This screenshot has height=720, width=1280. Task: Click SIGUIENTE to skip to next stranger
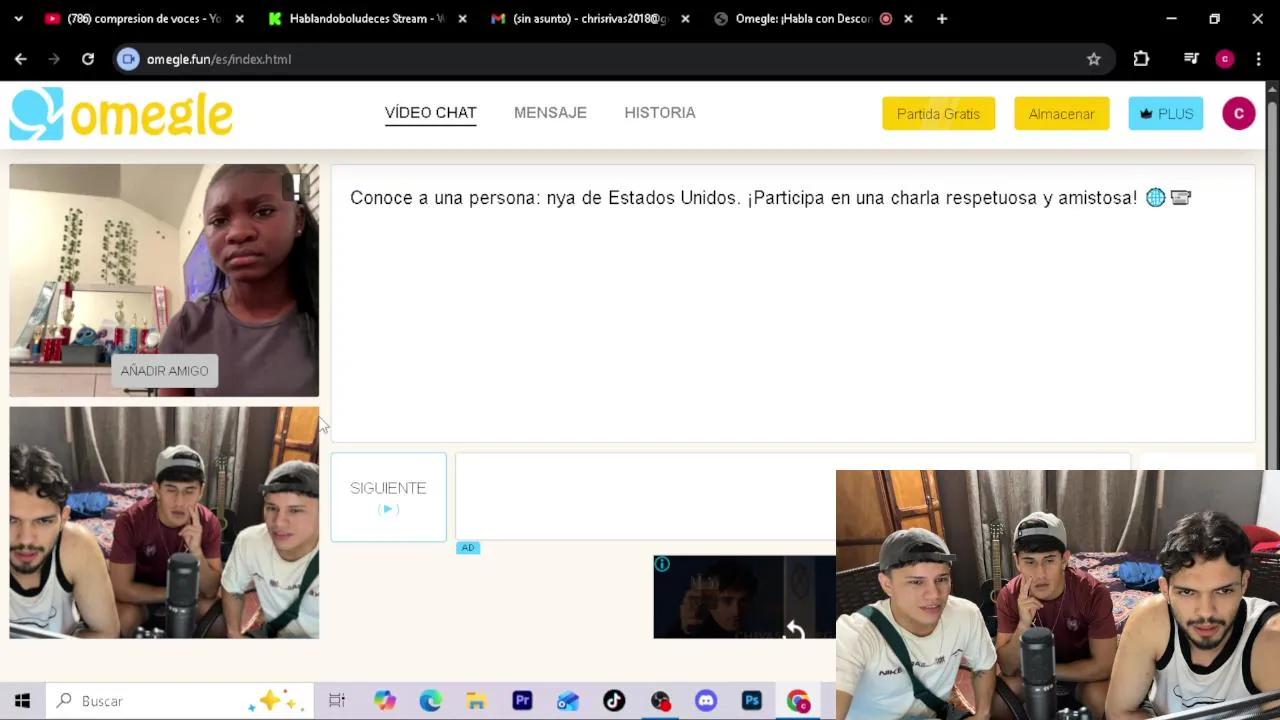coord(388,497)
